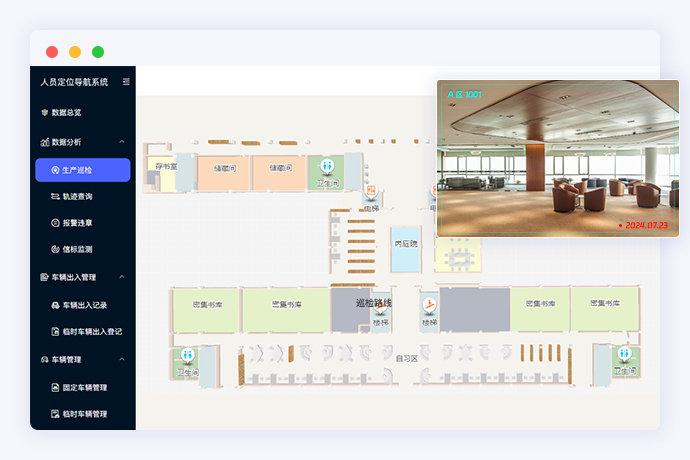
Task: Select the right 储藏间 room
Action: coord(279,173)
